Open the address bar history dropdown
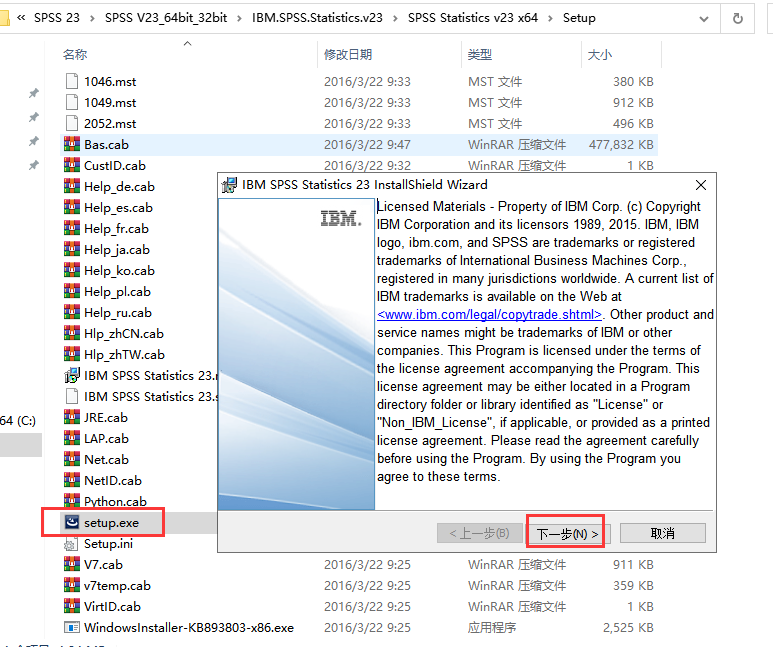 point(704,18)
